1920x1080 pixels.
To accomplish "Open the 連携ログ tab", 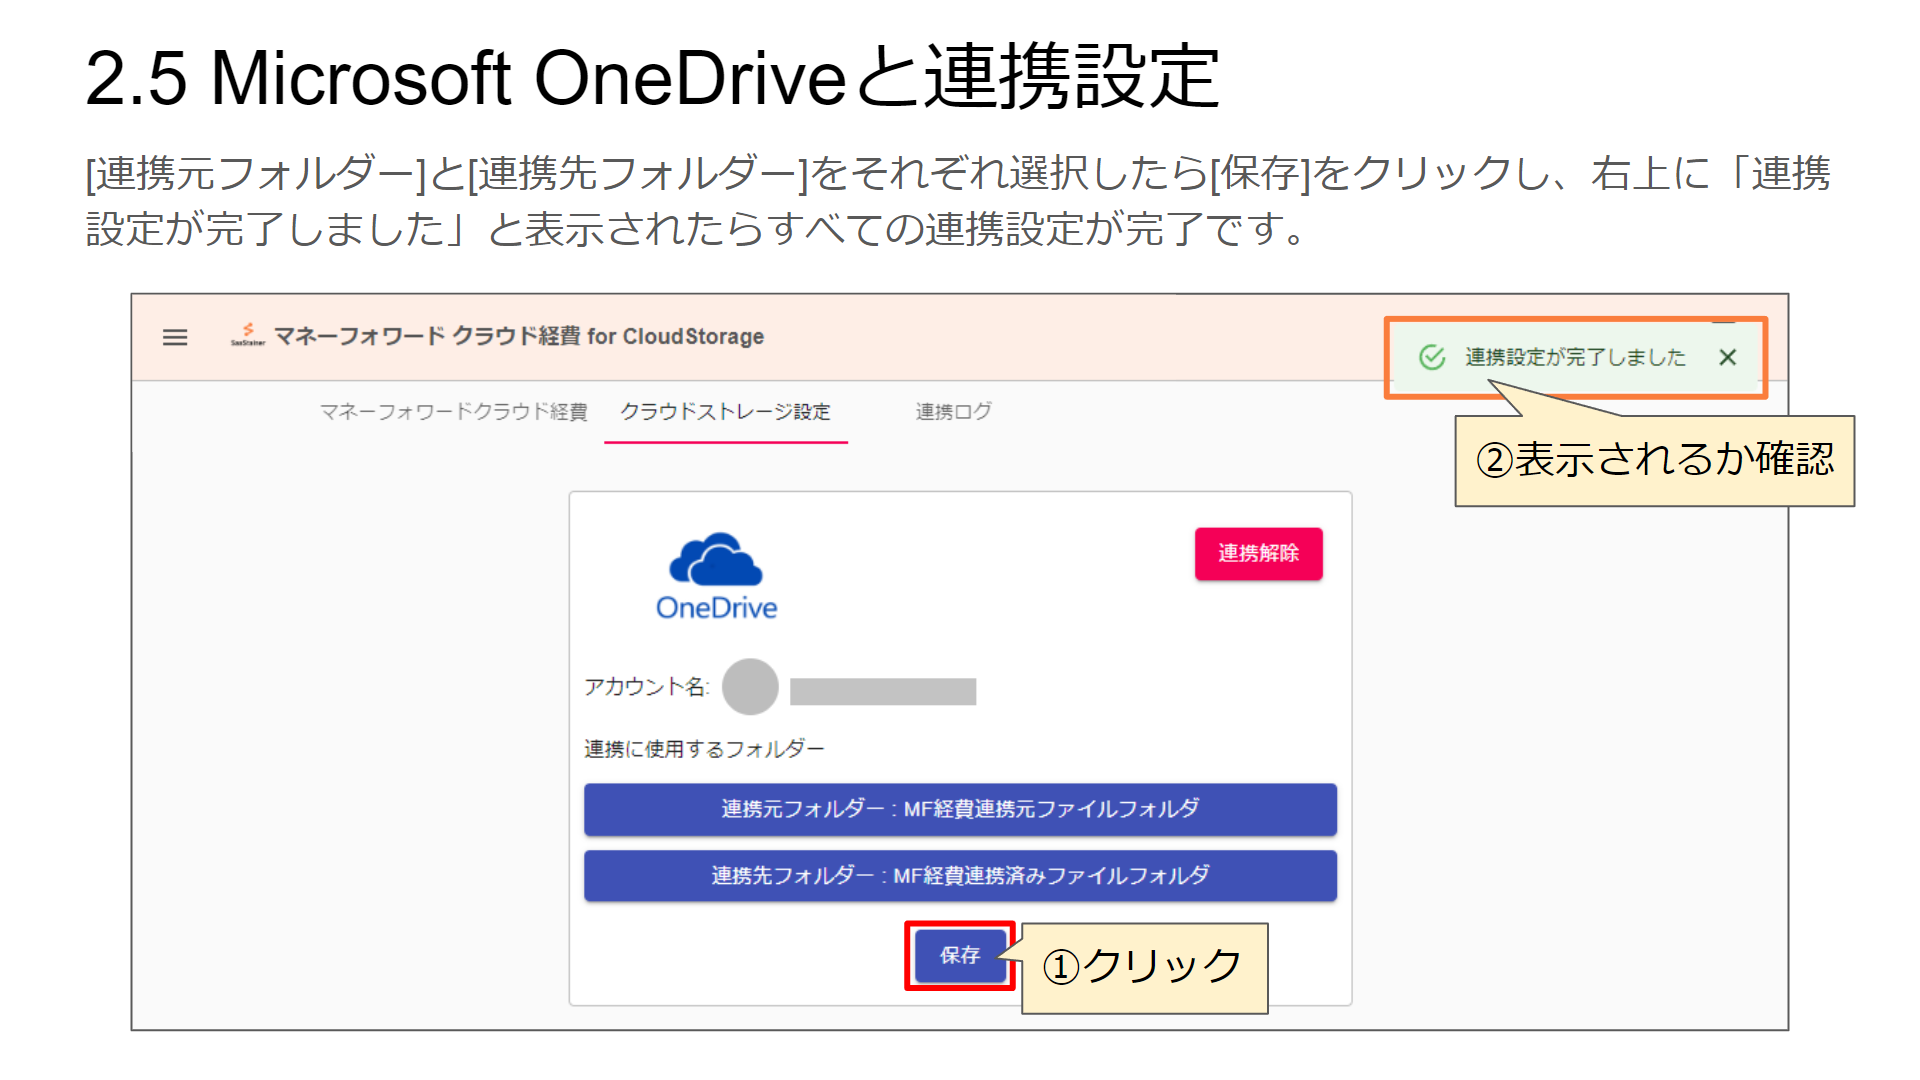I will (x=953, y=412).
